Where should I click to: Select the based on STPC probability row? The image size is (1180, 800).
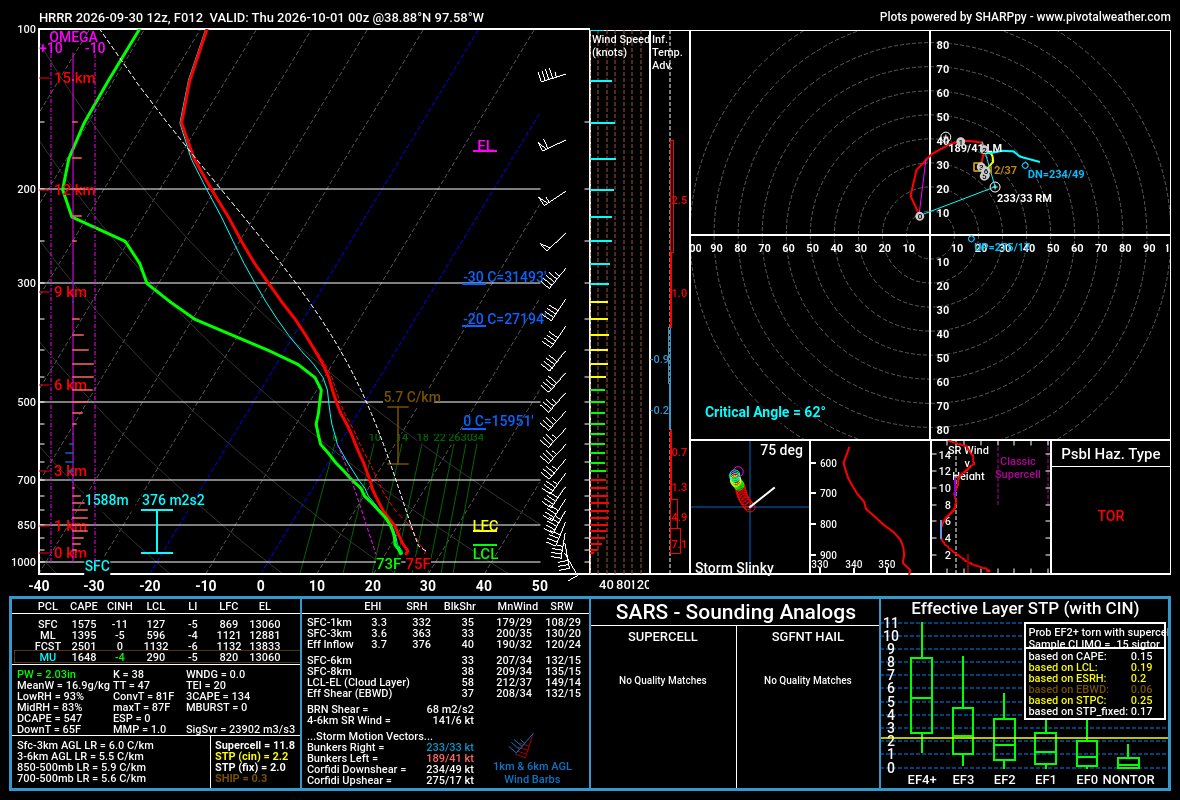pos(1090,700)
